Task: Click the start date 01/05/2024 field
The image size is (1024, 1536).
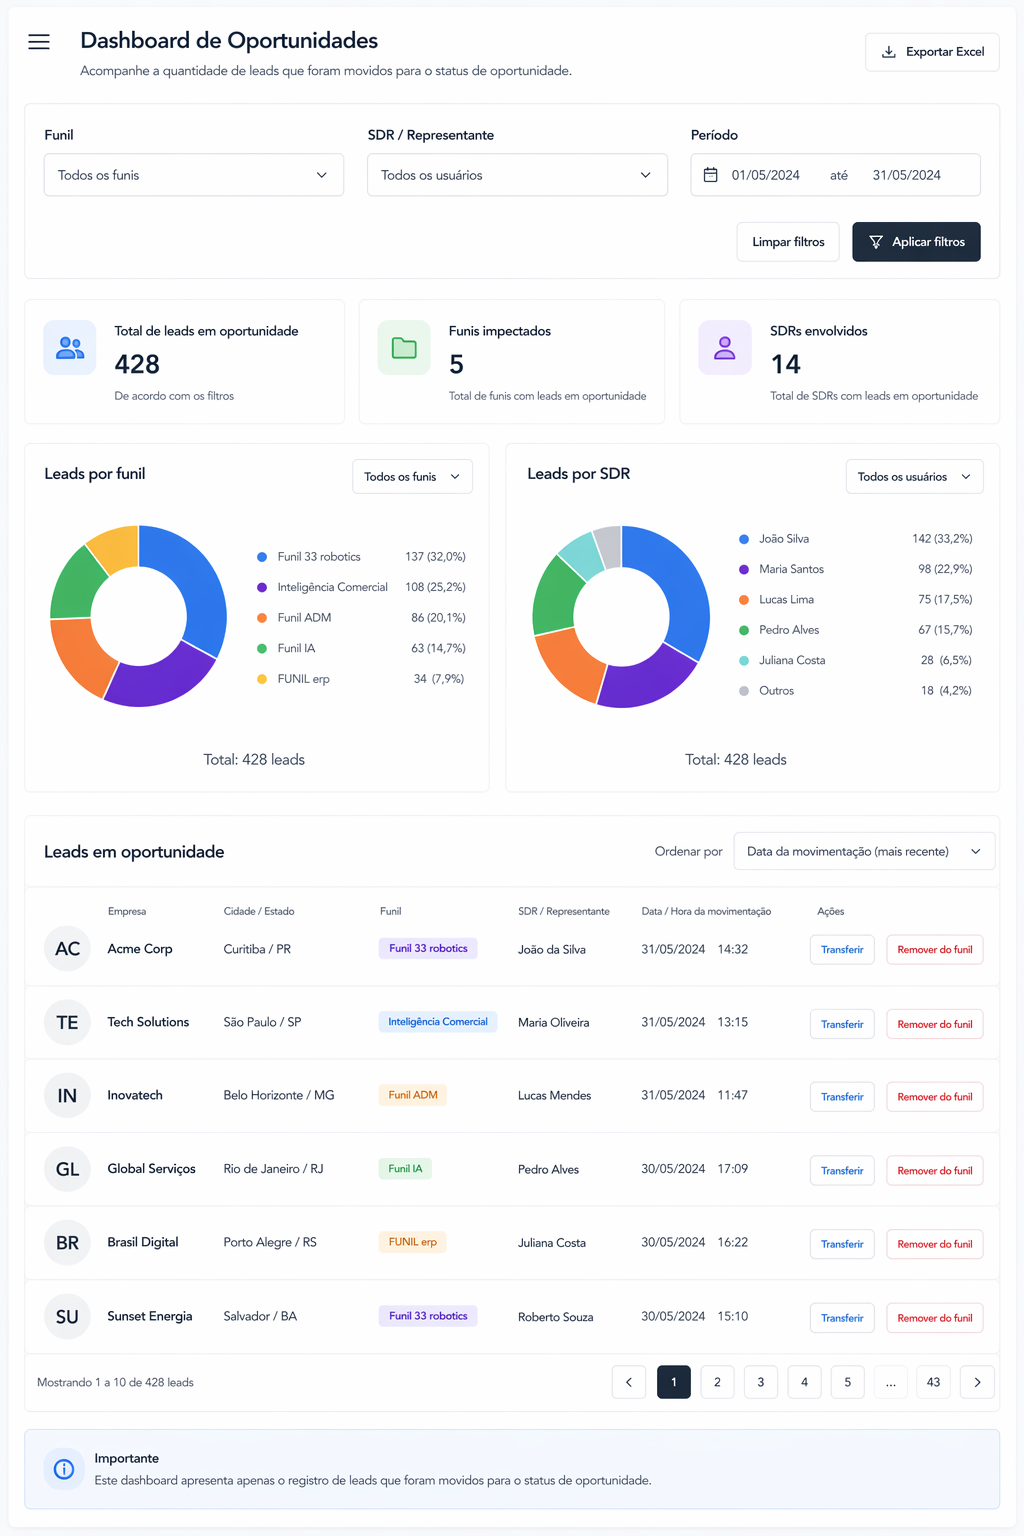Action: point(766,175)
